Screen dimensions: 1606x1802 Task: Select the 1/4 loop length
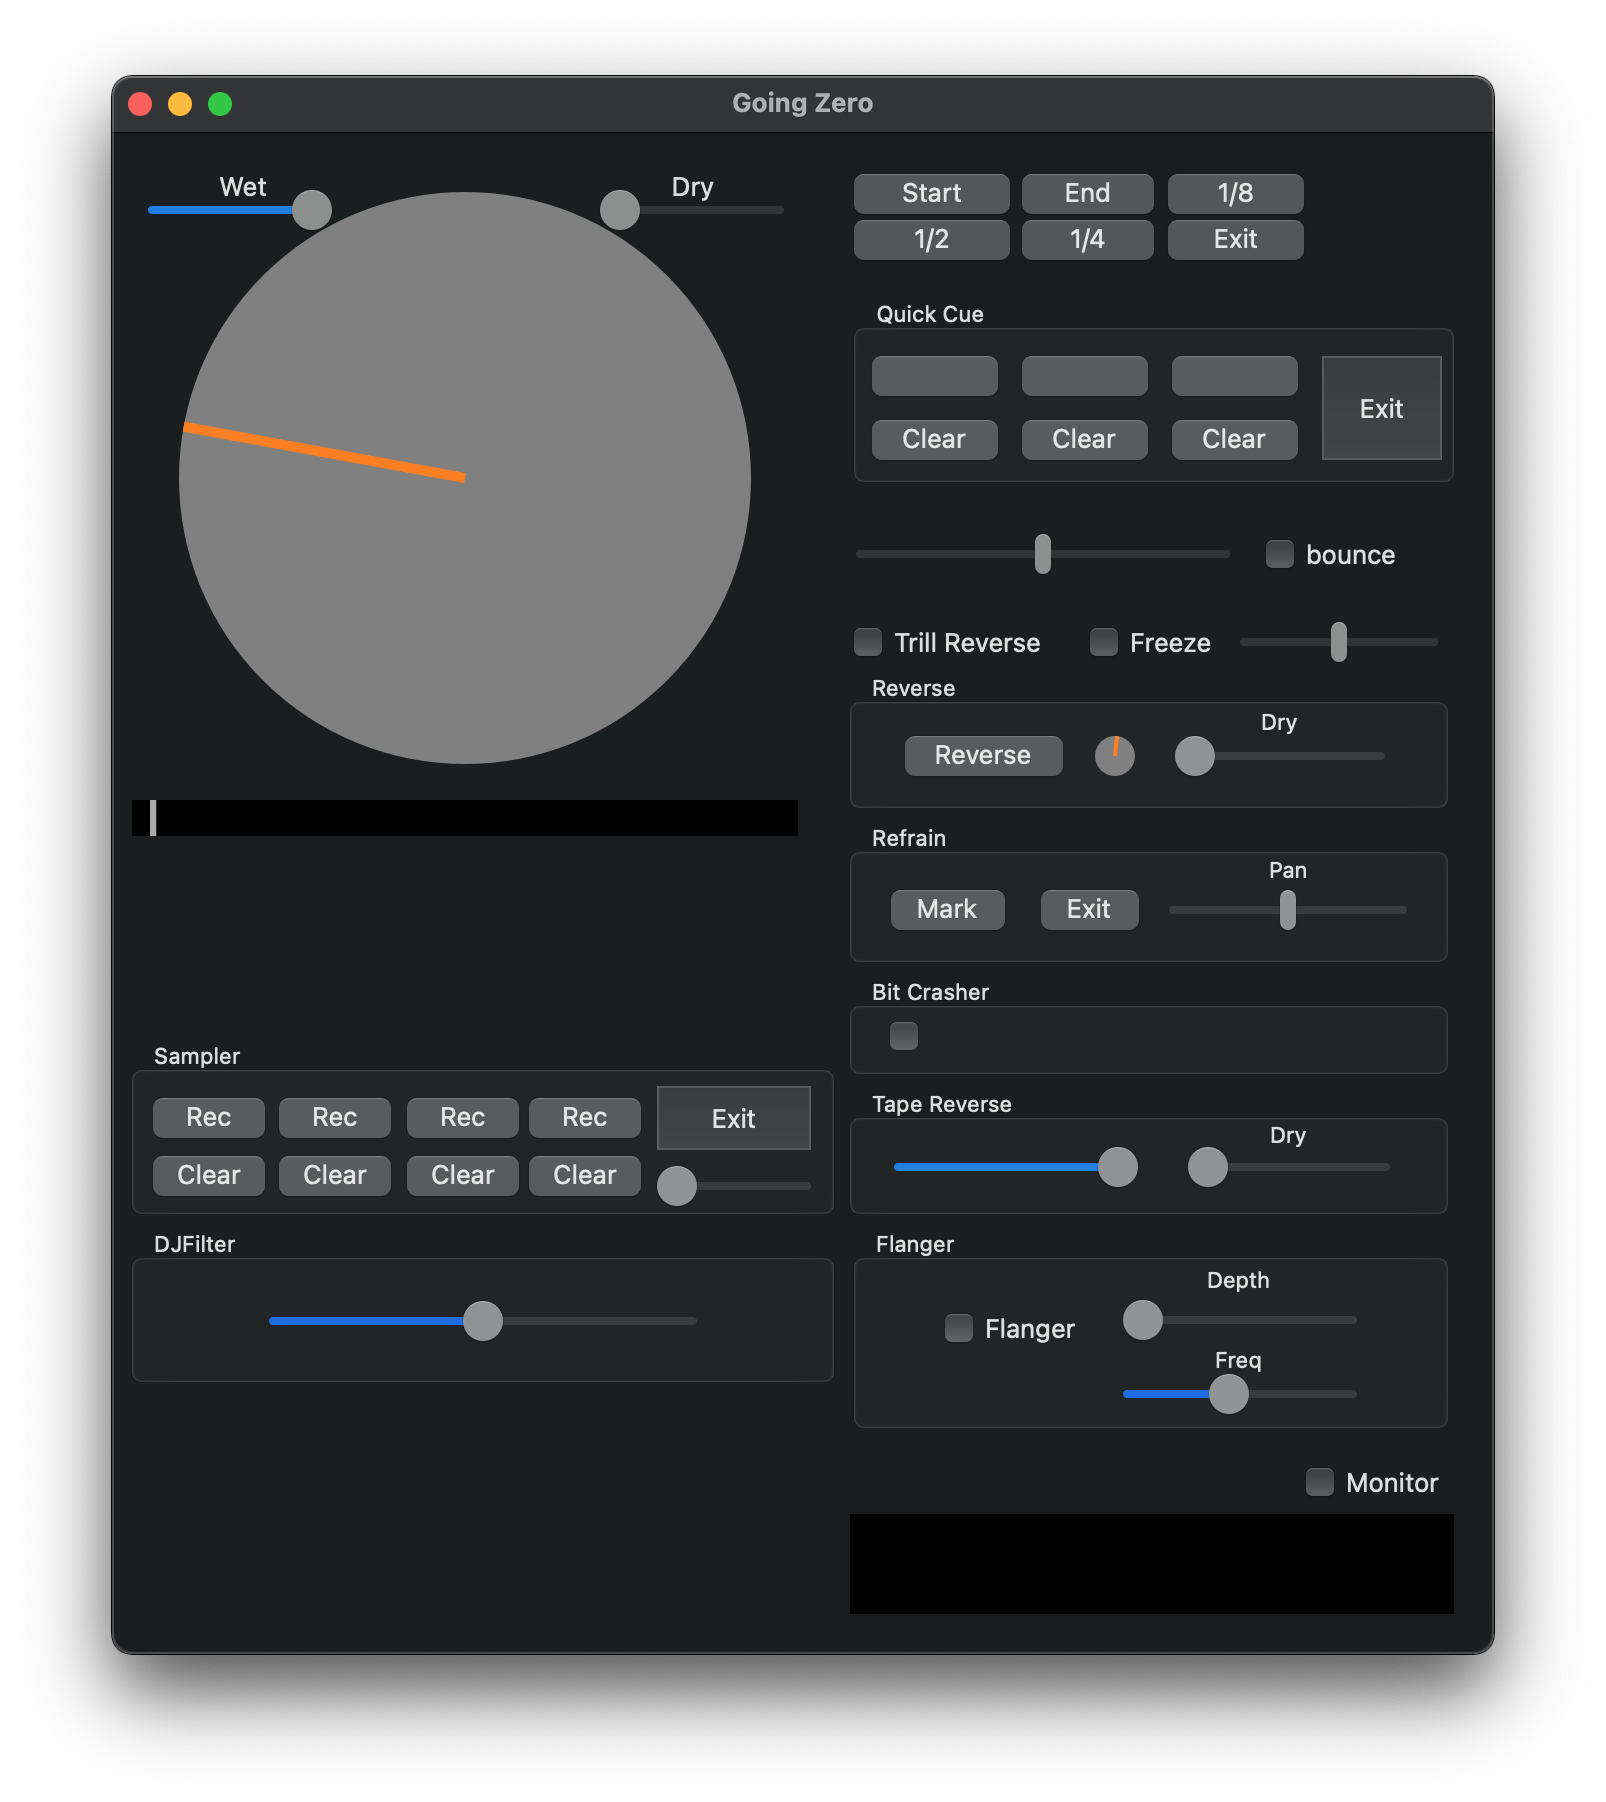(x=1086, y=239)
